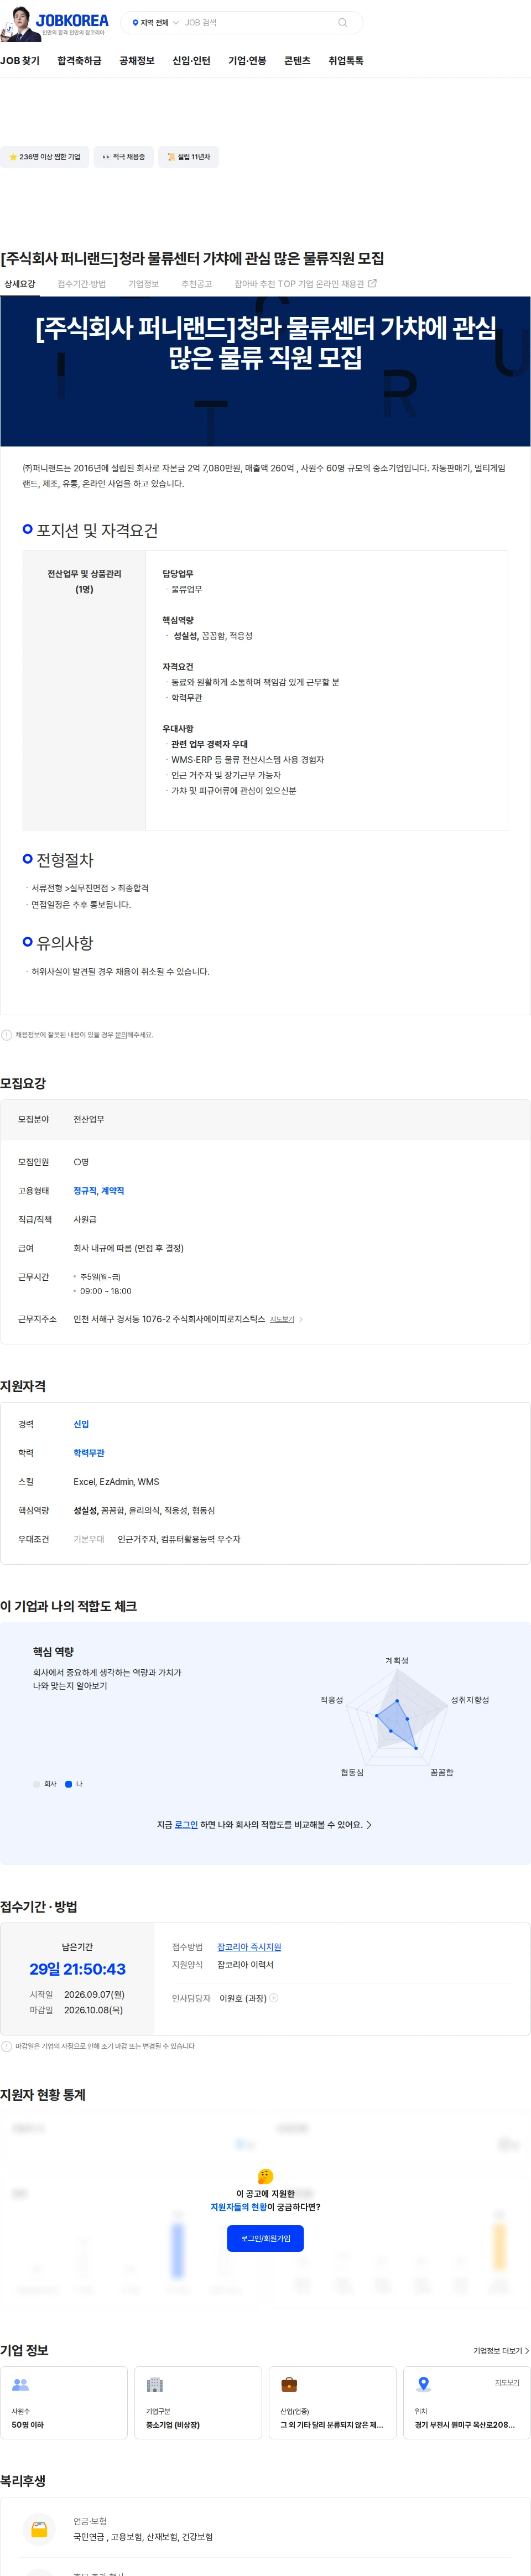Switch to the 기업정보 tab
This screenshot has width=531, height=2576.
(144, 284)
